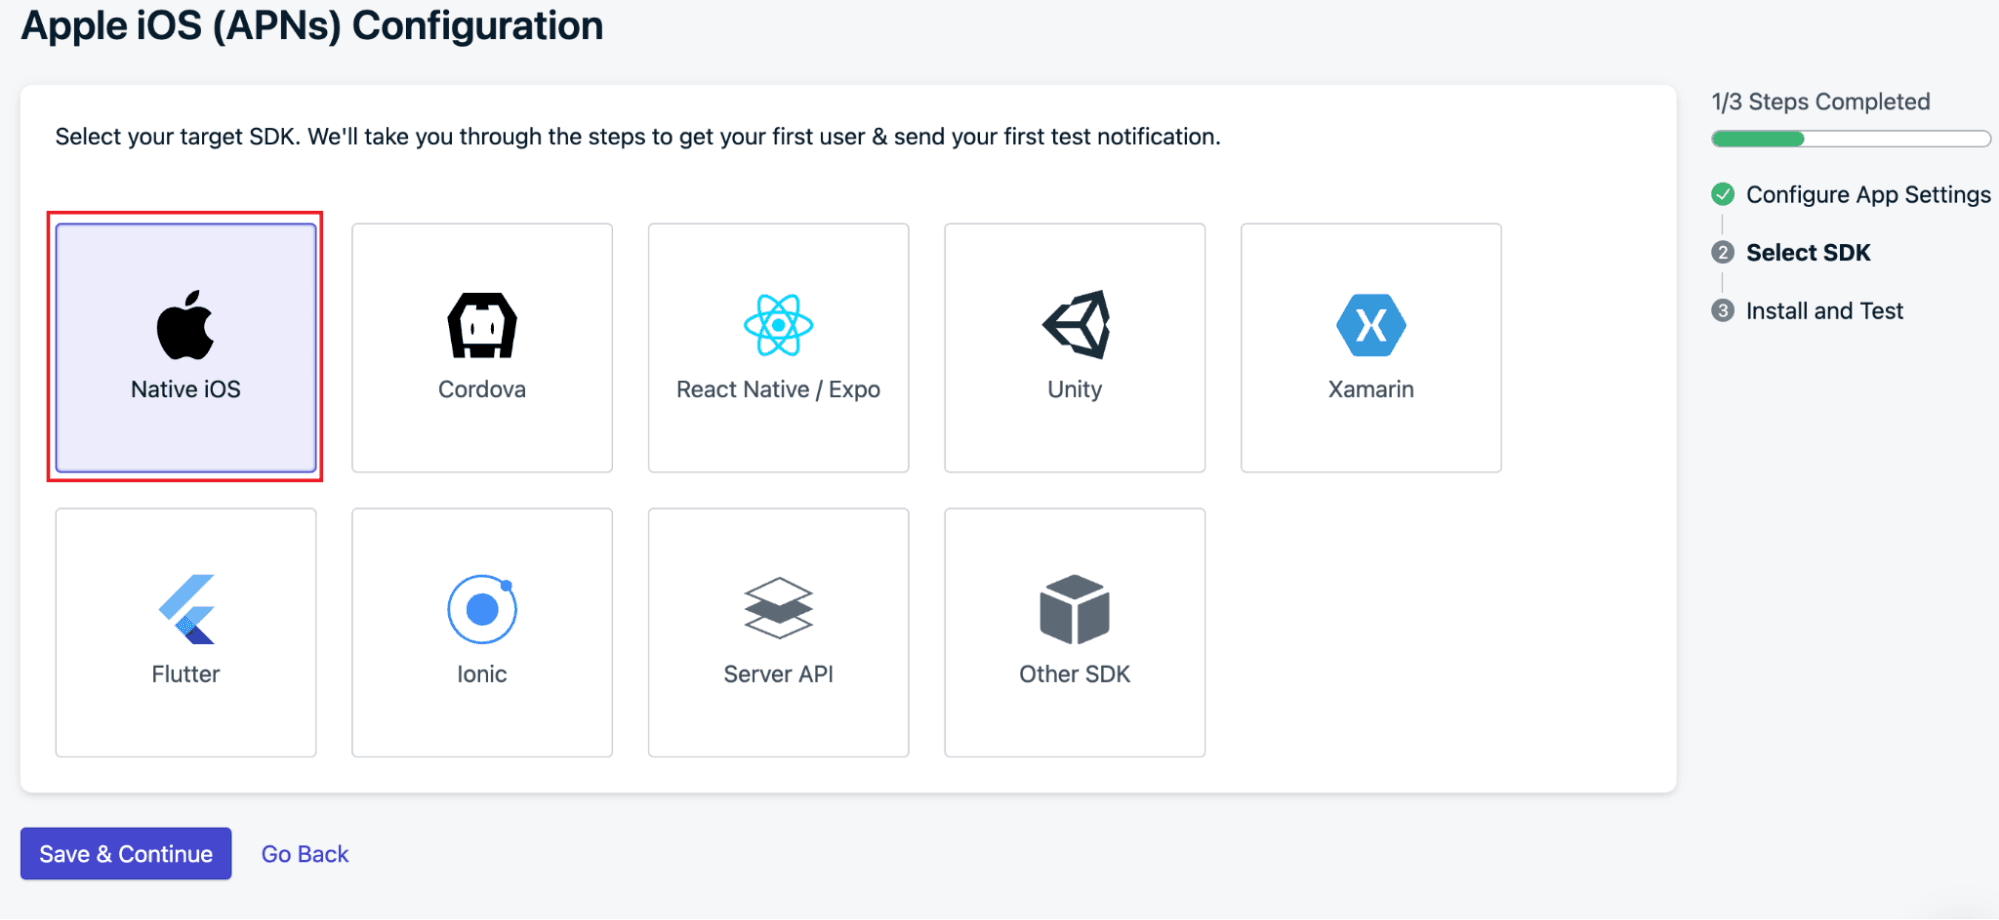The height and width of the screenshot is (920, 1999).
Task: Click the React Native / Expo label
Action: (x=778, y=389)
